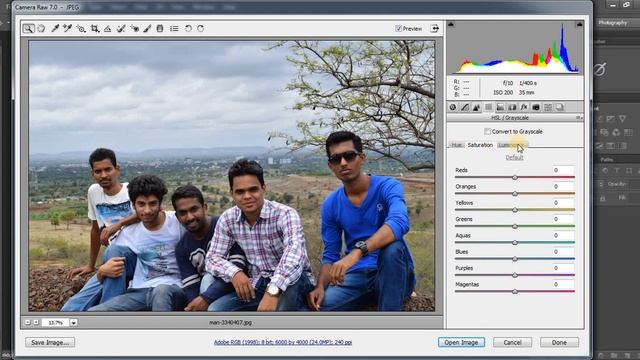
Task: Open the zoom level dropdown arrow
Action: [73, 322]
